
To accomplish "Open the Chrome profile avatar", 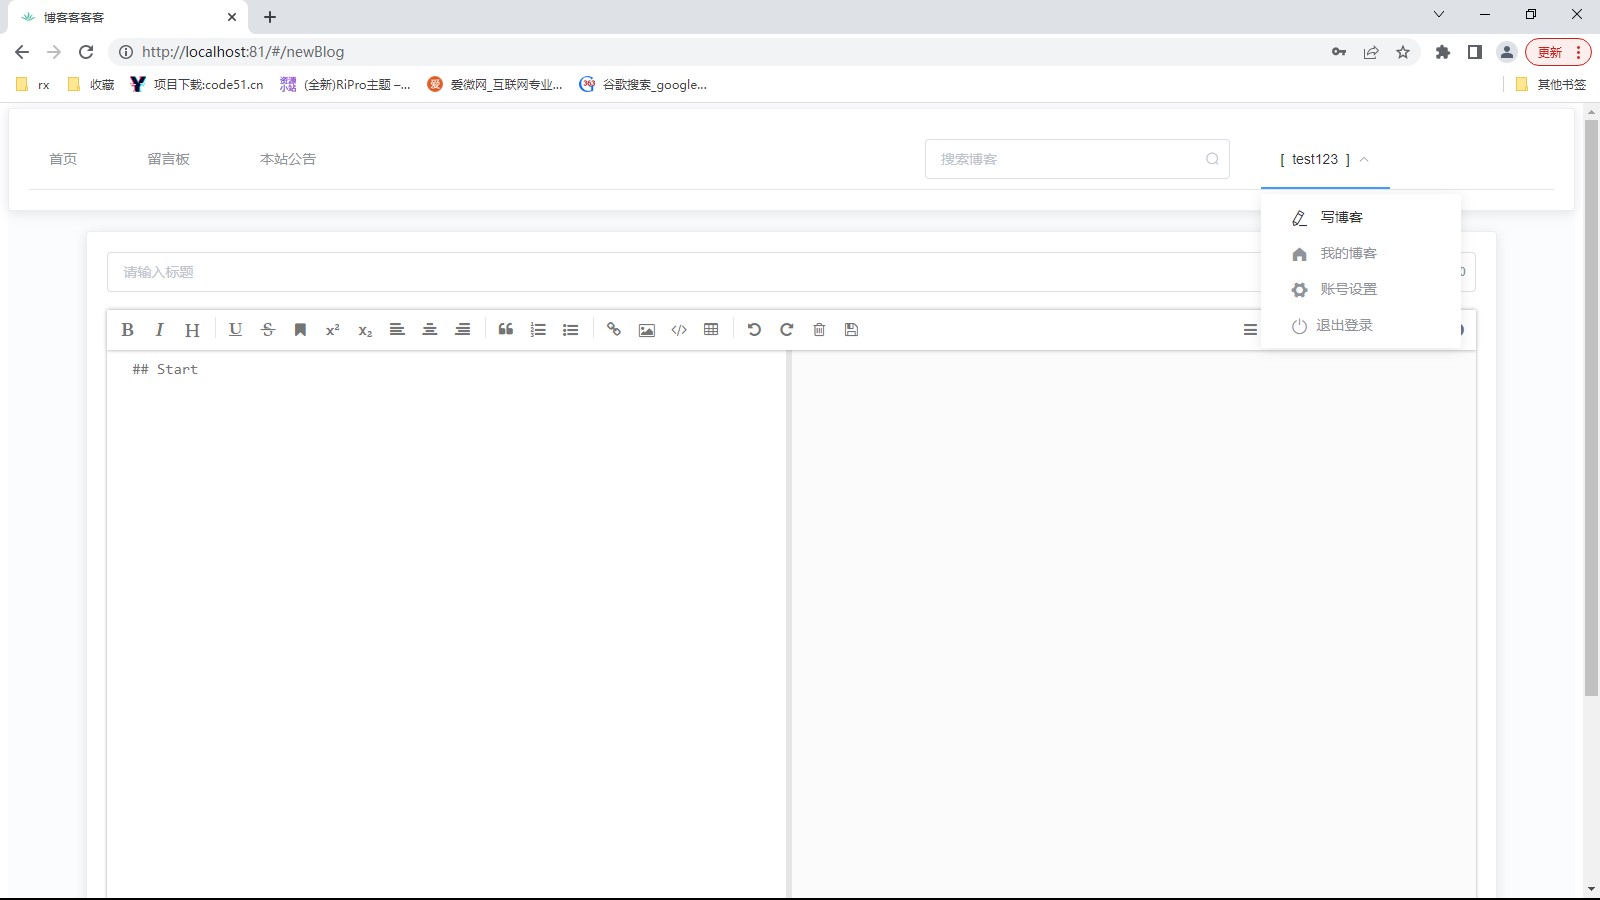I will pos(1506,52).
